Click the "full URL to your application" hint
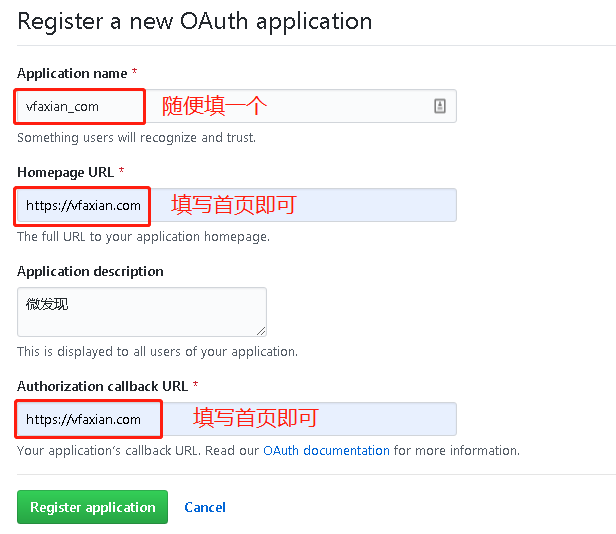The height and width of the screenshot is (534, 616). 143,237
